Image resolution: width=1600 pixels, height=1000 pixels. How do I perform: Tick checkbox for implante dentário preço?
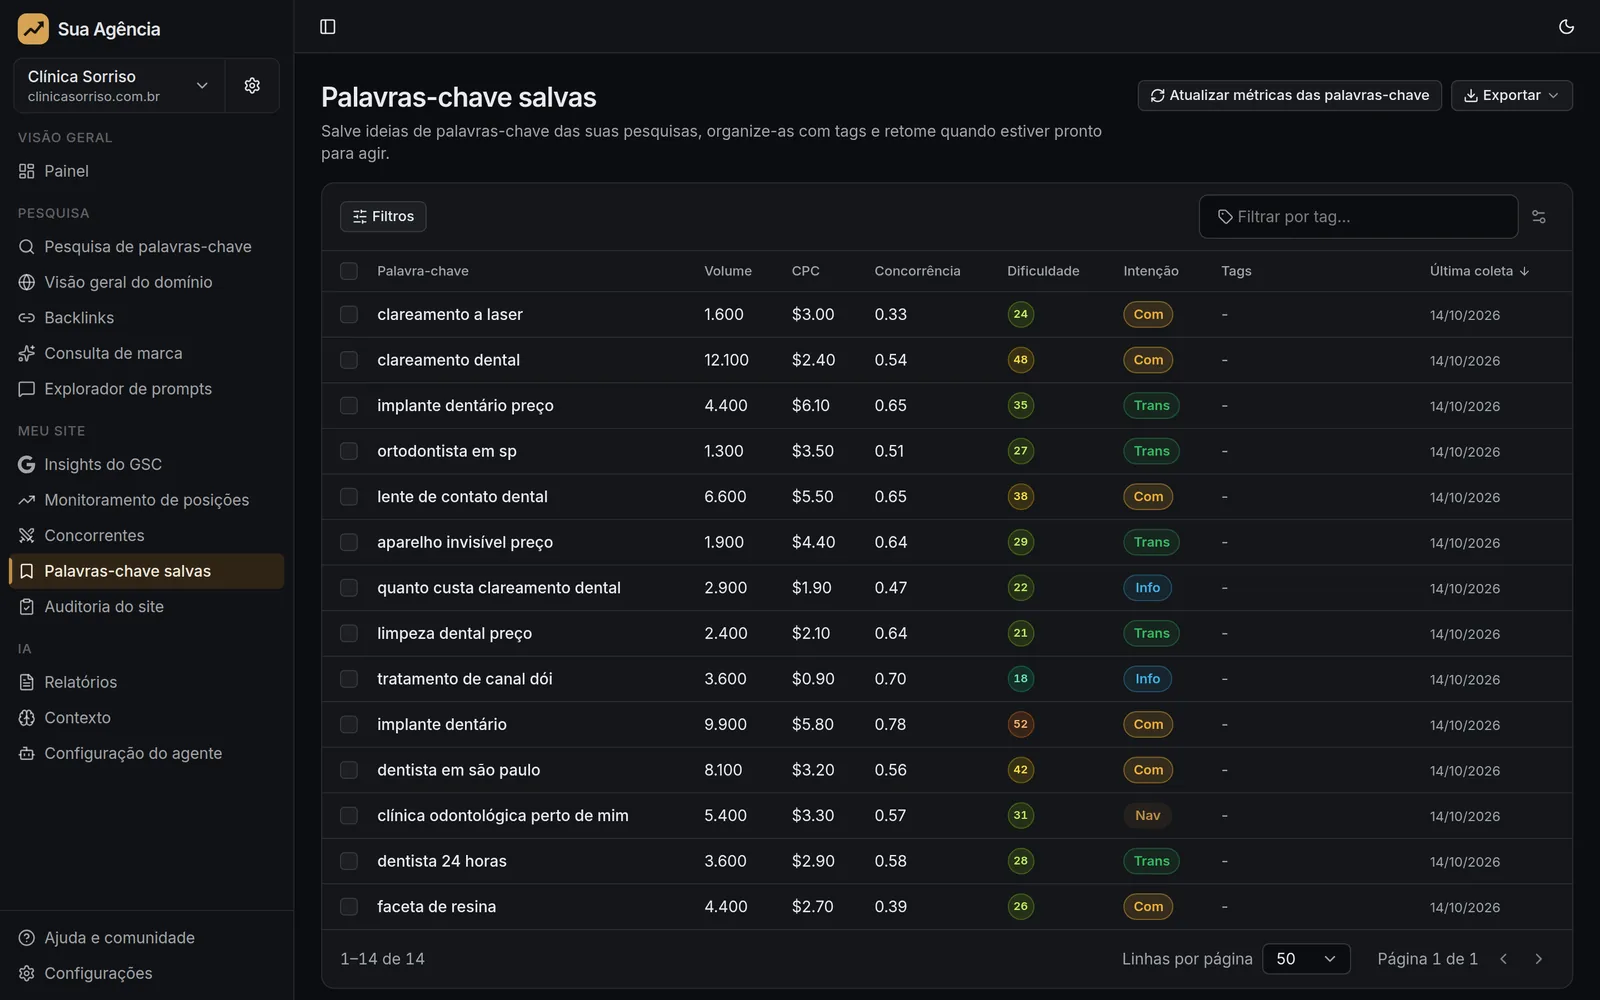tap(349, 405)
